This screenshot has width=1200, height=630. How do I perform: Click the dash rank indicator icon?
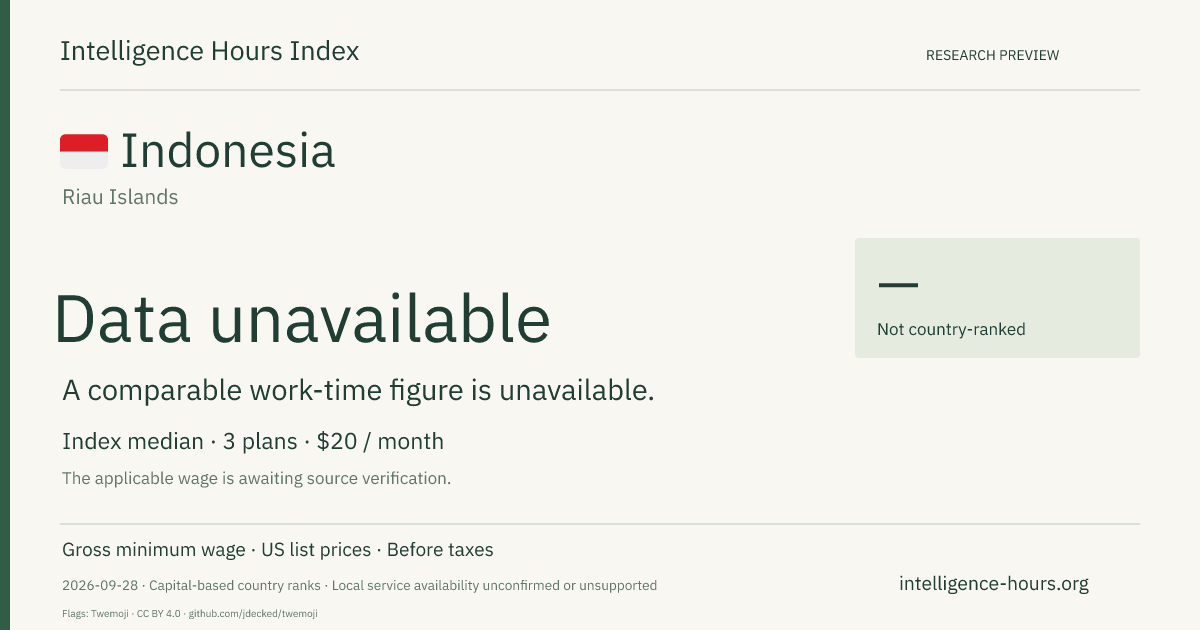[x=898, y=285]
